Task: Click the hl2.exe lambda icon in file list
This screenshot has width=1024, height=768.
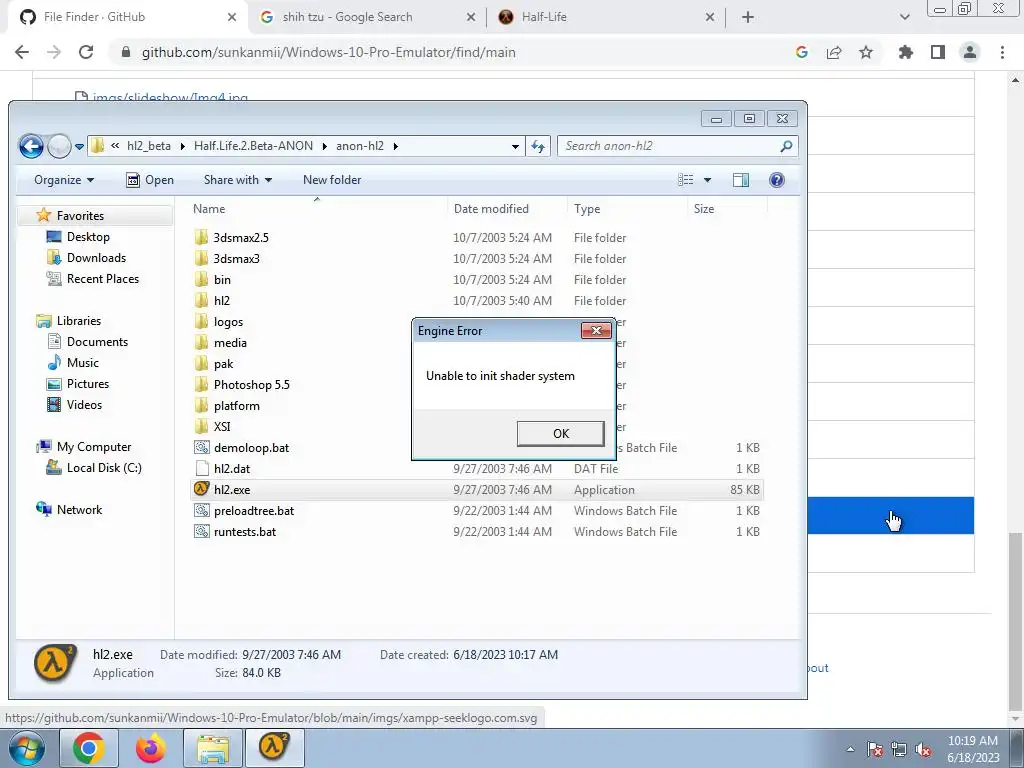Action: [x=201, y=488]
